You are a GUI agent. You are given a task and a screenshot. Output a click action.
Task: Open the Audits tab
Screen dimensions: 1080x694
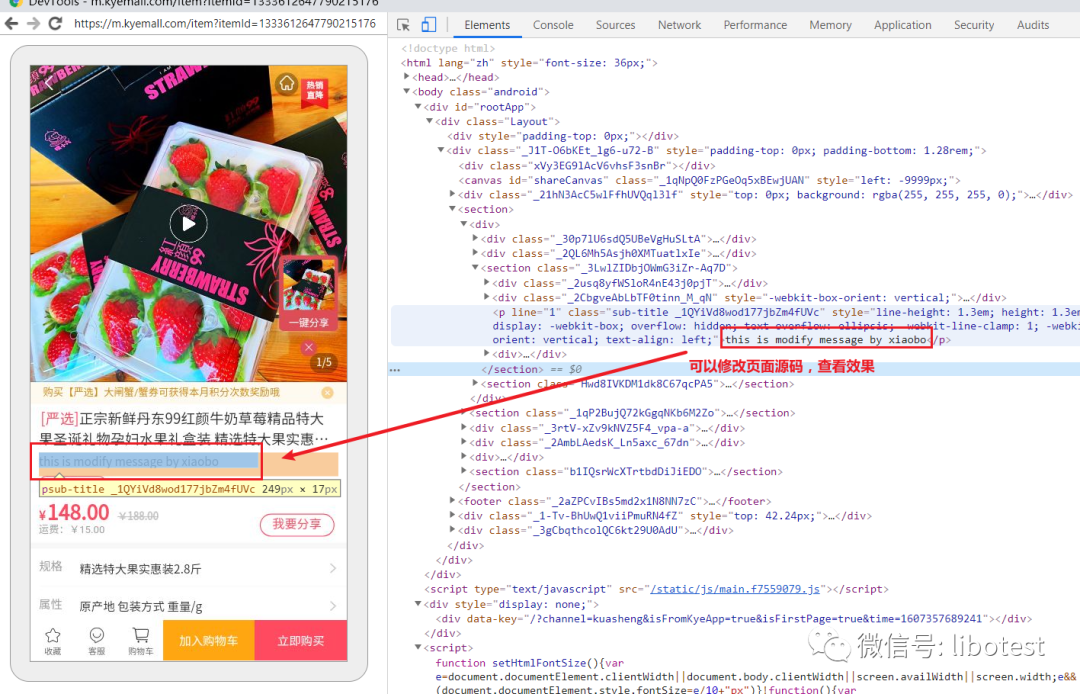pos(1032,25)
